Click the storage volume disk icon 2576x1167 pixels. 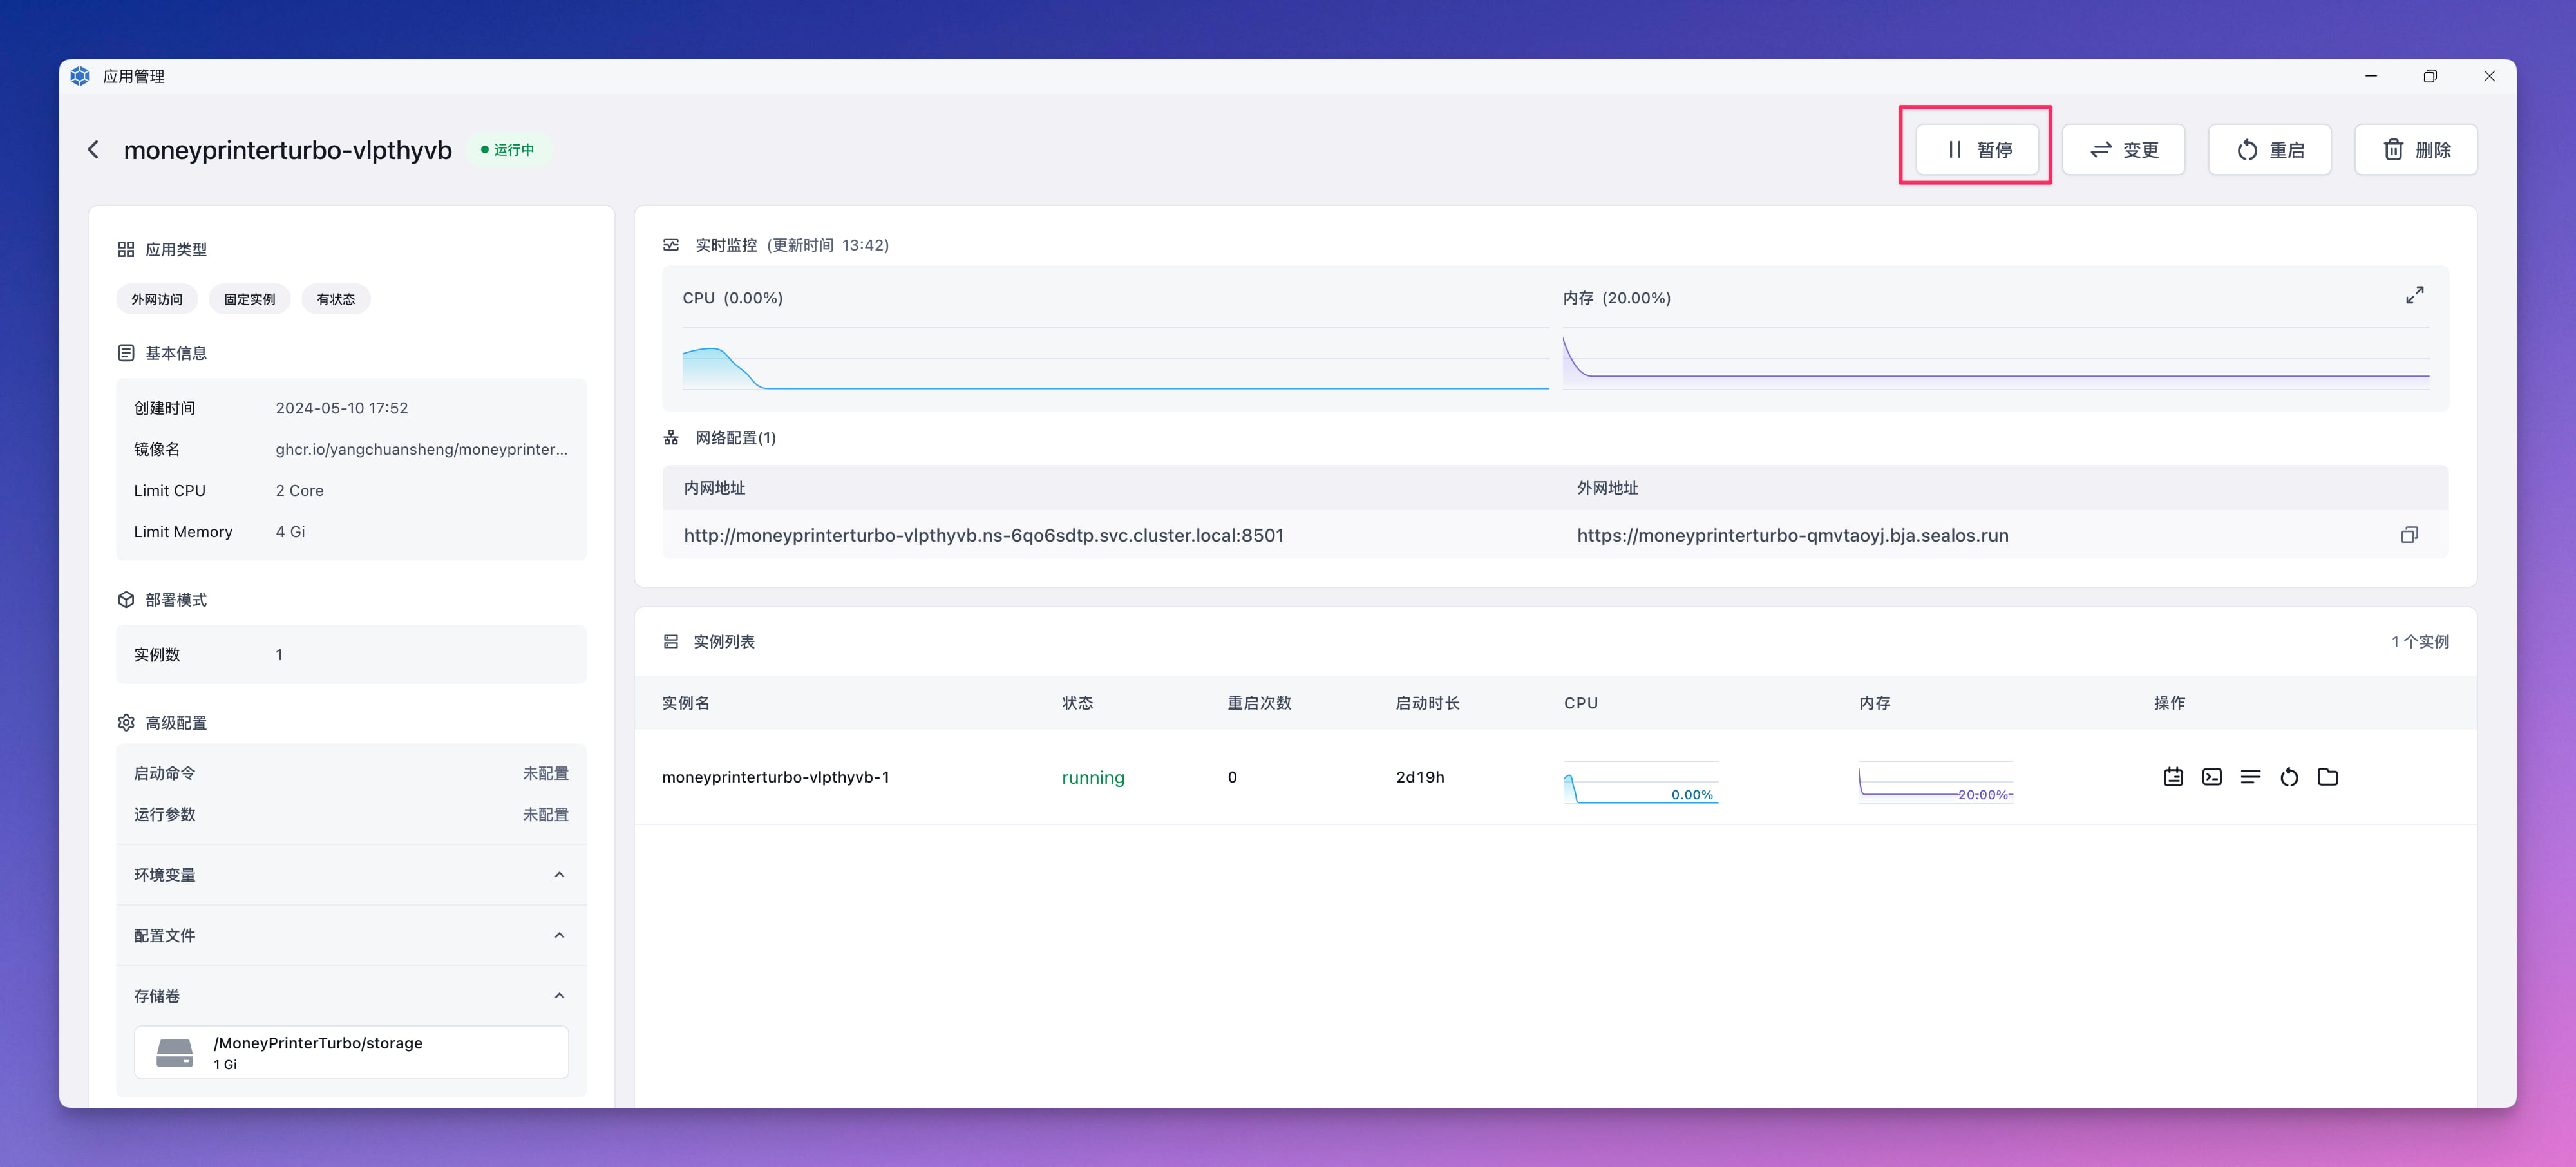pos(175,1053)
